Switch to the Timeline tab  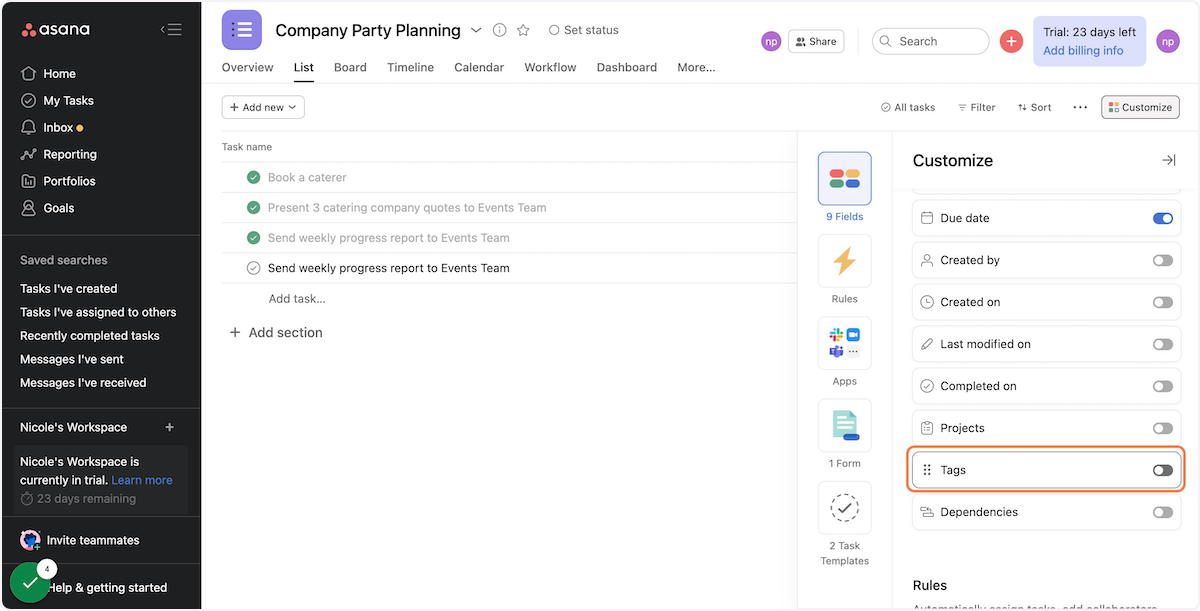click(410, 67)
